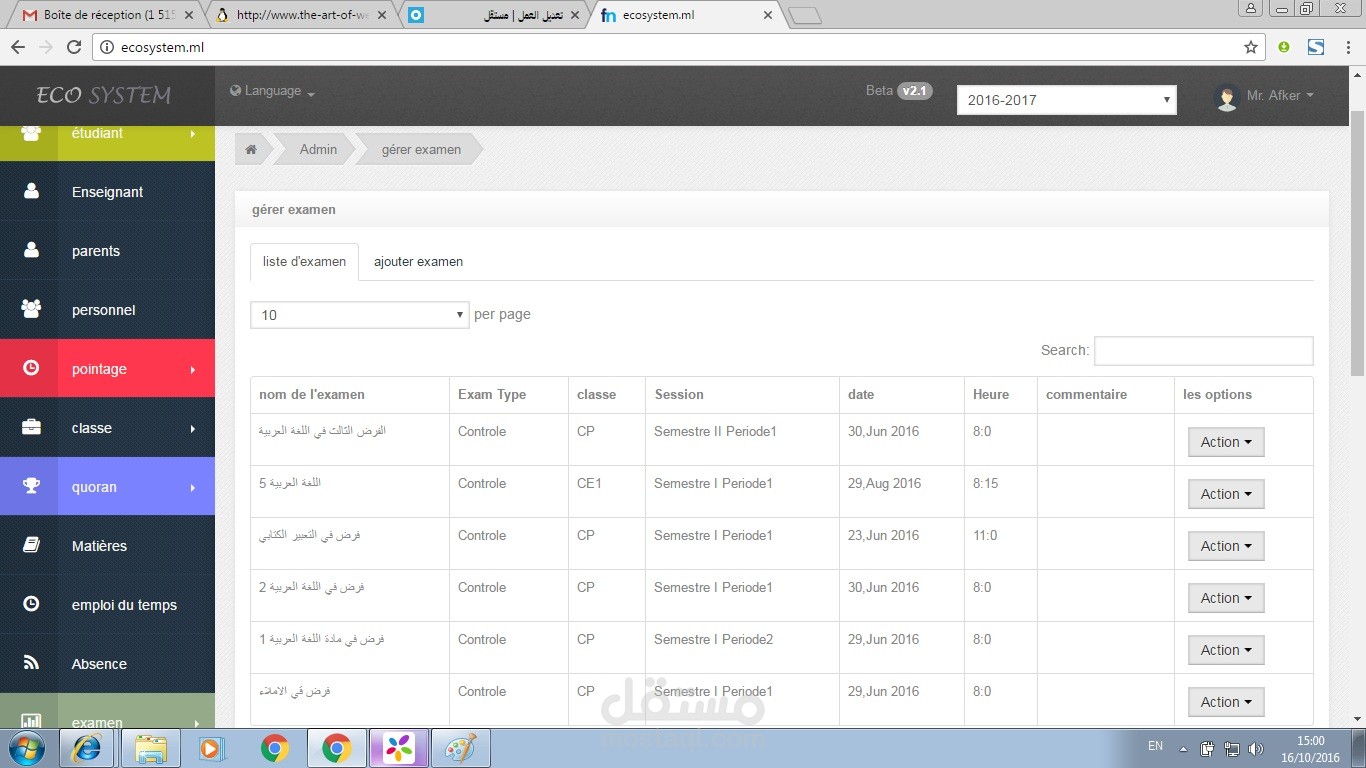Click the home icon in the breadcrumb
The width and height of the screenshot is (1366, 768).
[251, 149]
